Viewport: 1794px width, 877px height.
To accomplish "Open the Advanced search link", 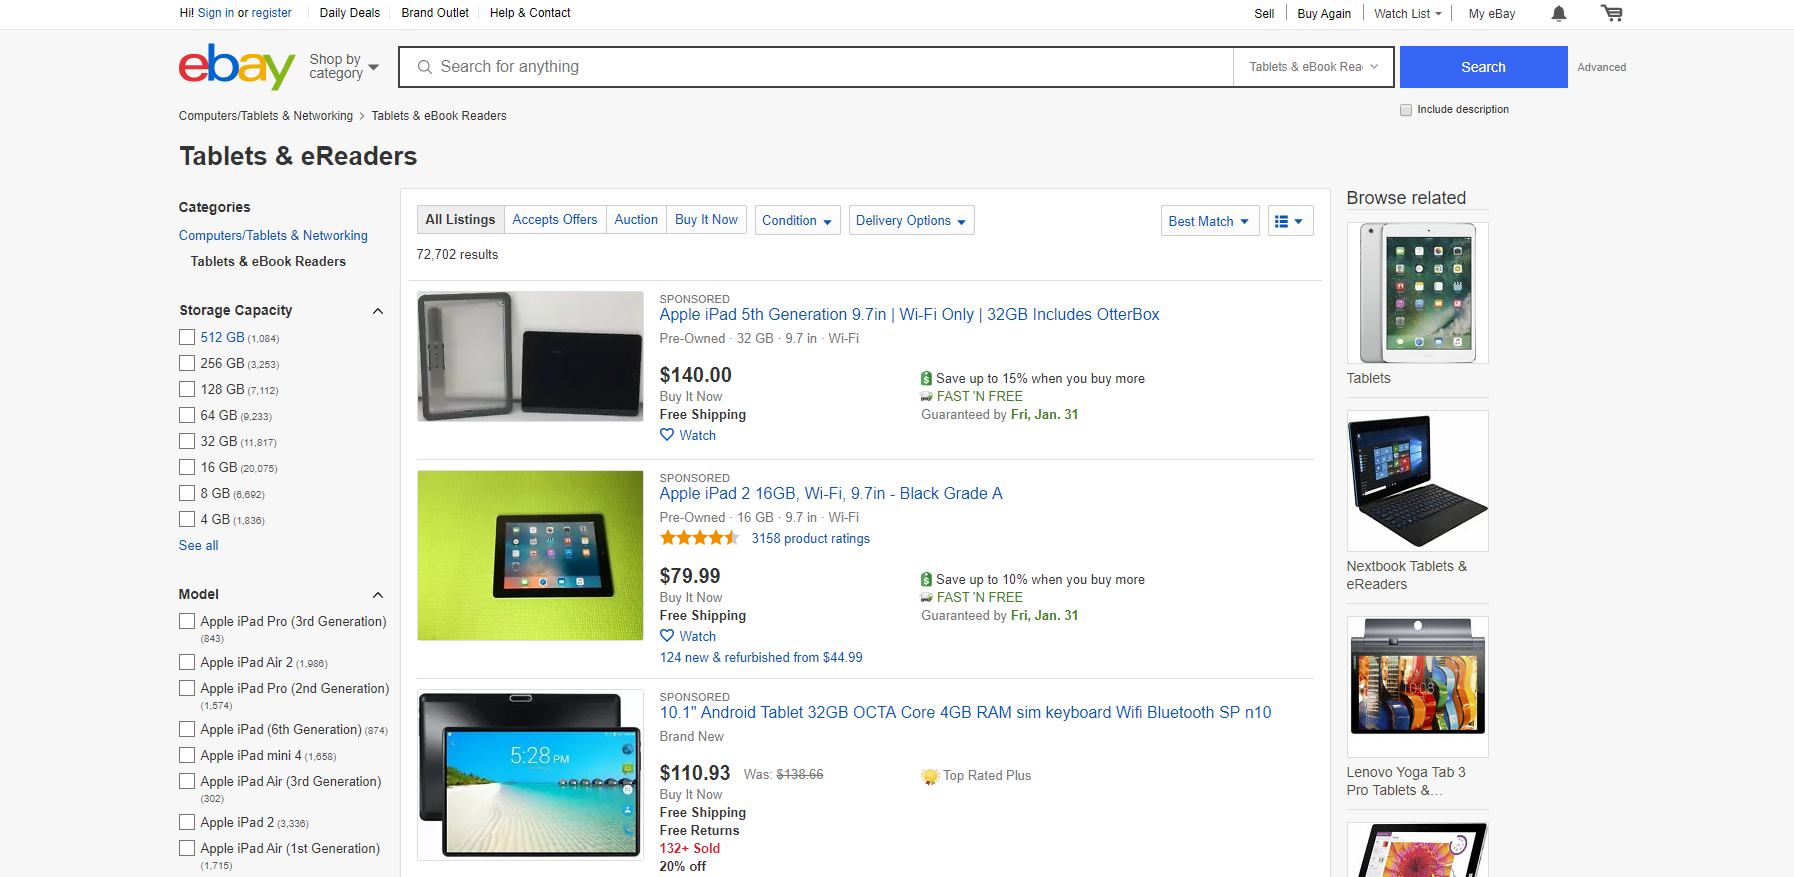I will click(x=1602, y=67).
